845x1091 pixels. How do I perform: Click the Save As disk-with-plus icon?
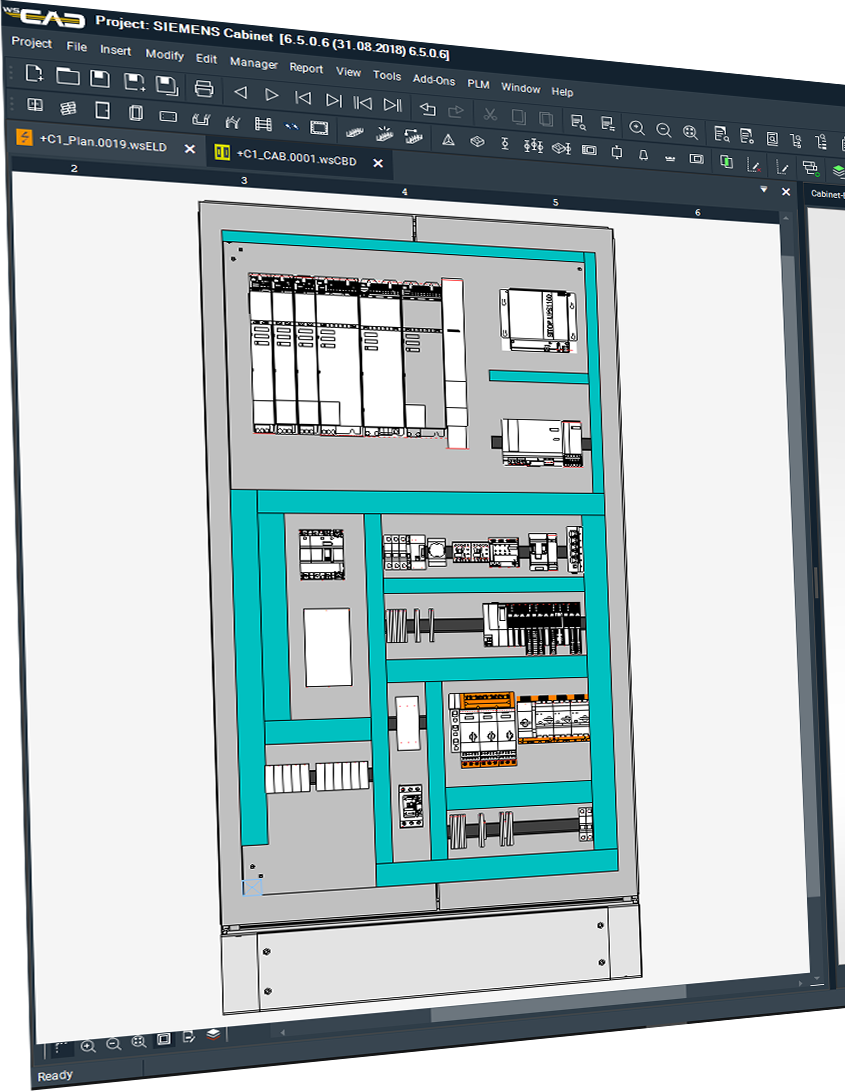click(134, 82)
